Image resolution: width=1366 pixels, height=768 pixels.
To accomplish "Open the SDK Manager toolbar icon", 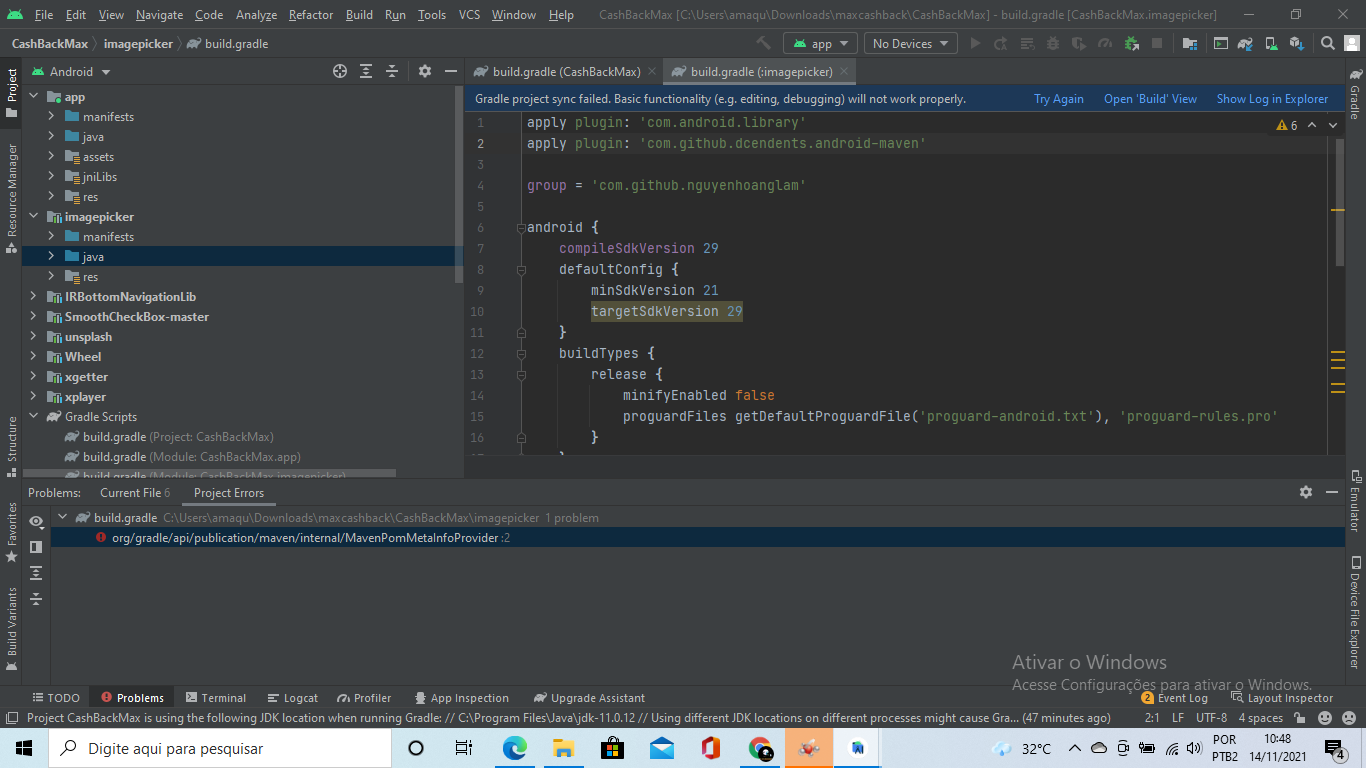I will click(1297, 44).
